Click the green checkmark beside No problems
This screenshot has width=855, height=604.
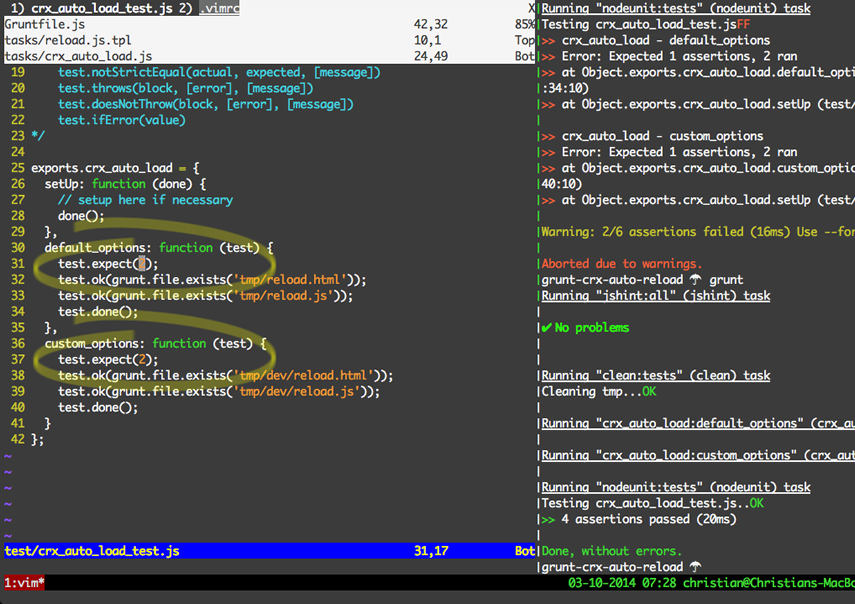547,328
